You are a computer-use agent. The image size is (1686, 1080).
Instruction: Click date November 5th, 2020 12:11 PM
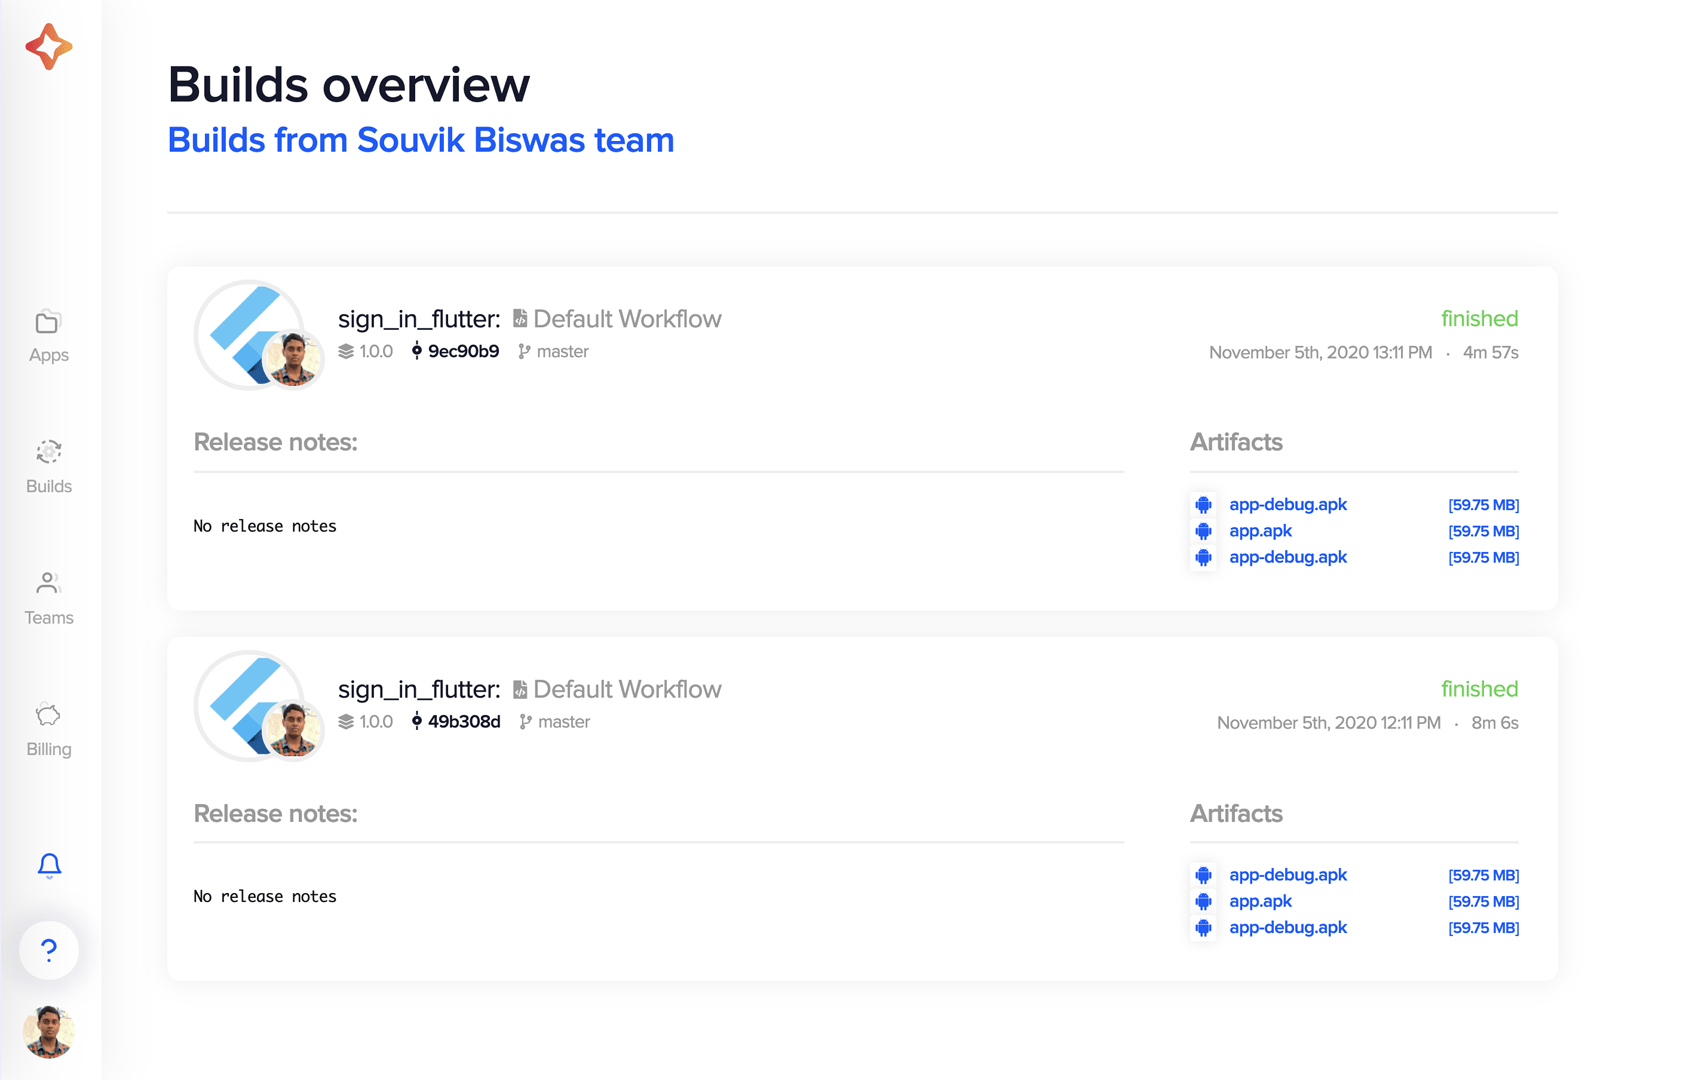1328,723
